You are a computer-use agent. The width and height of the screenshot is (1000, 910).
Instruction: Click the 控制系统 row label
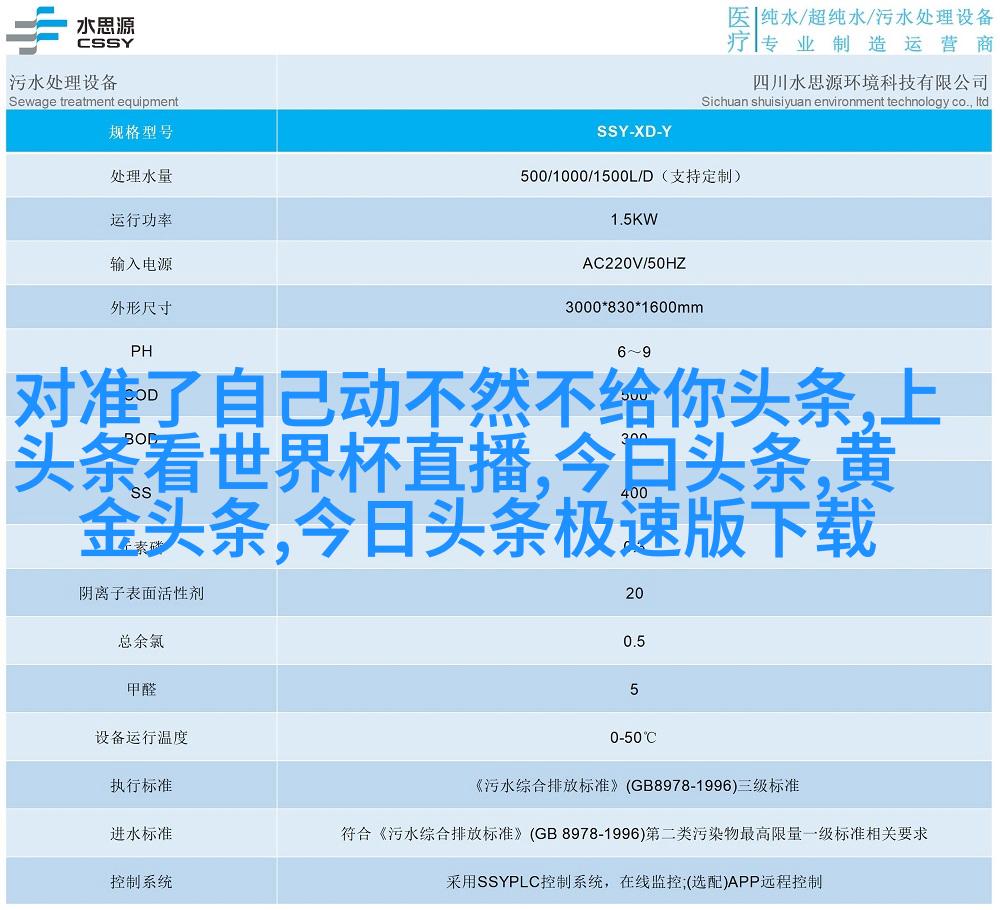[x=141, y=882]
